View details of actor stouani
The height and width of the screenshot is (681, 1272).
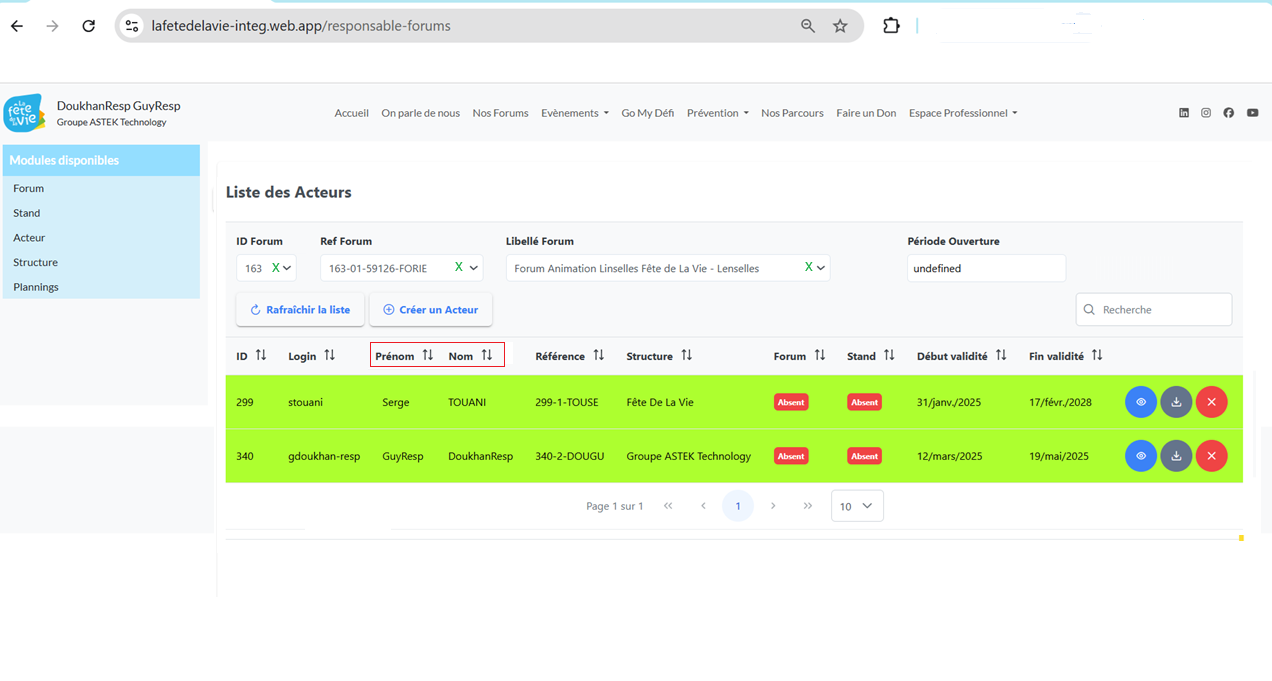[1140, 402]
